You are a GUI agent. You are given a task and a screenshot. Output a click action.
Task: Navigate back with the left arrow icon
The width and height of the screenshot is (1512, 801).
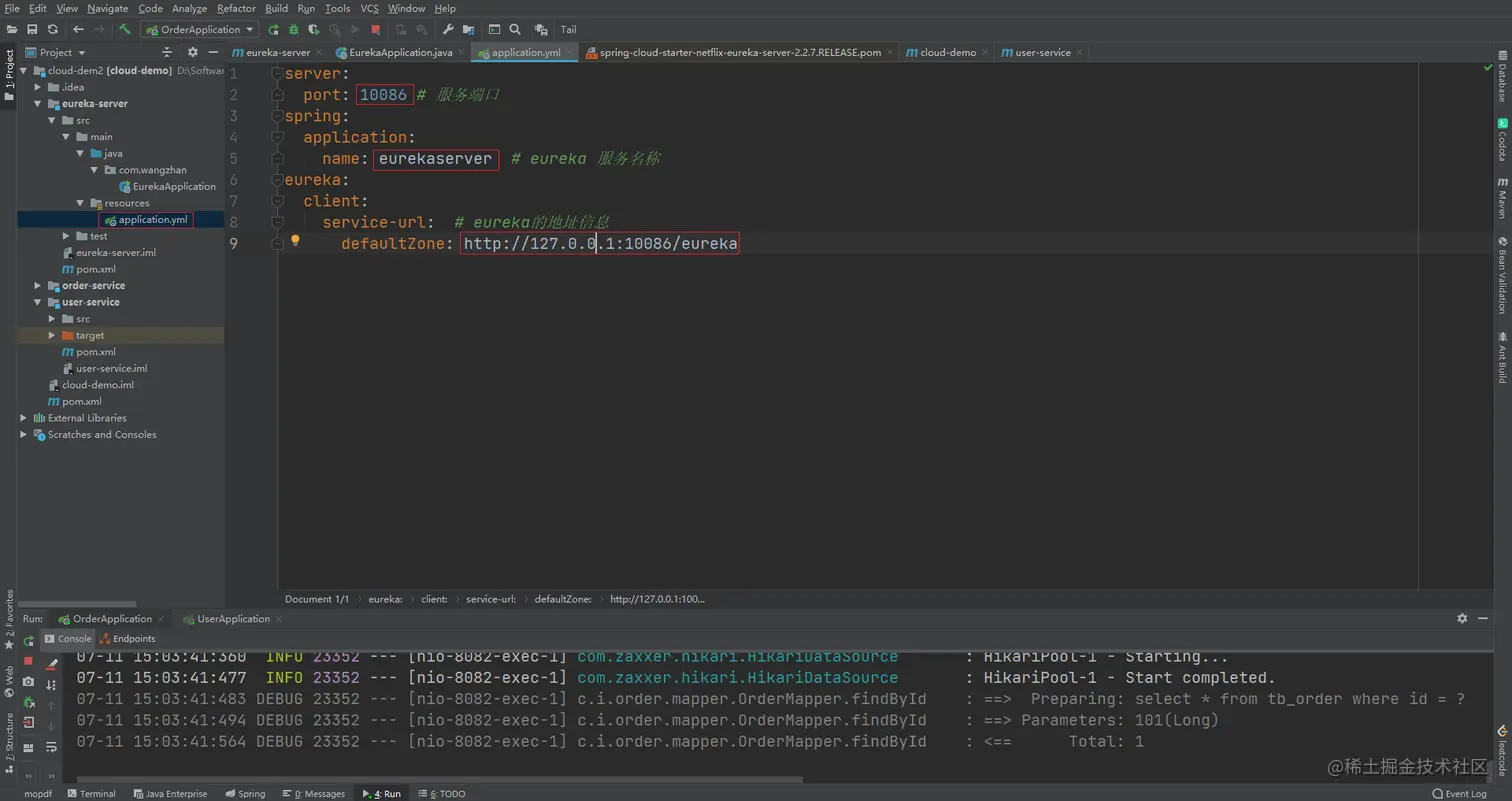click(78, 30)
